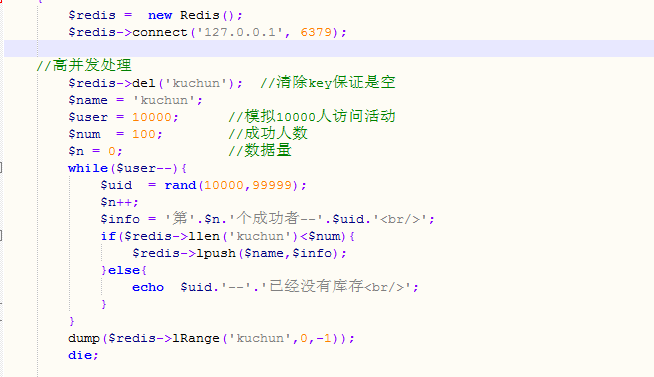This screenshot has height=377, width=654.
Task: Click the '$n++;' statement
Action: (119, 202)
